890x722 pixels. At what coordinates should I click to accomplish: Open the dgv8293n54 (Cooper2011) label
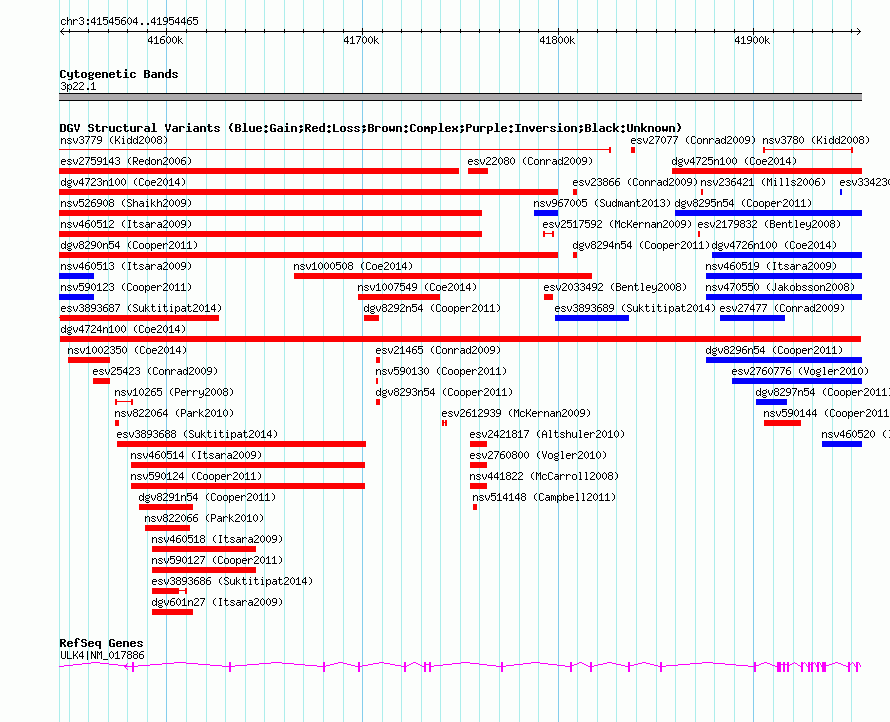click(x=444, y=392)
